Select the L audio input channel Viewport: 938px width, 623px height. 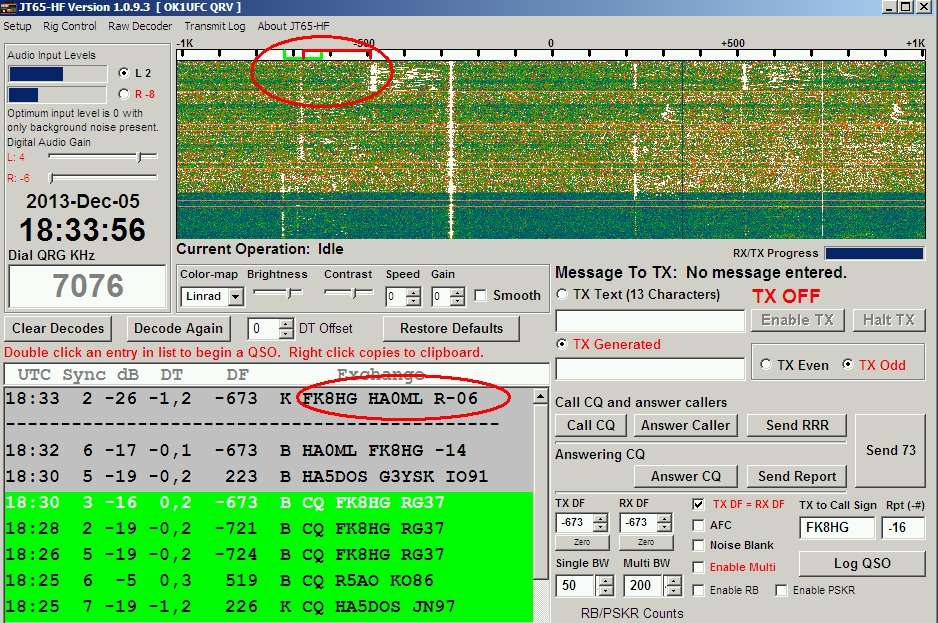point(123,73)
